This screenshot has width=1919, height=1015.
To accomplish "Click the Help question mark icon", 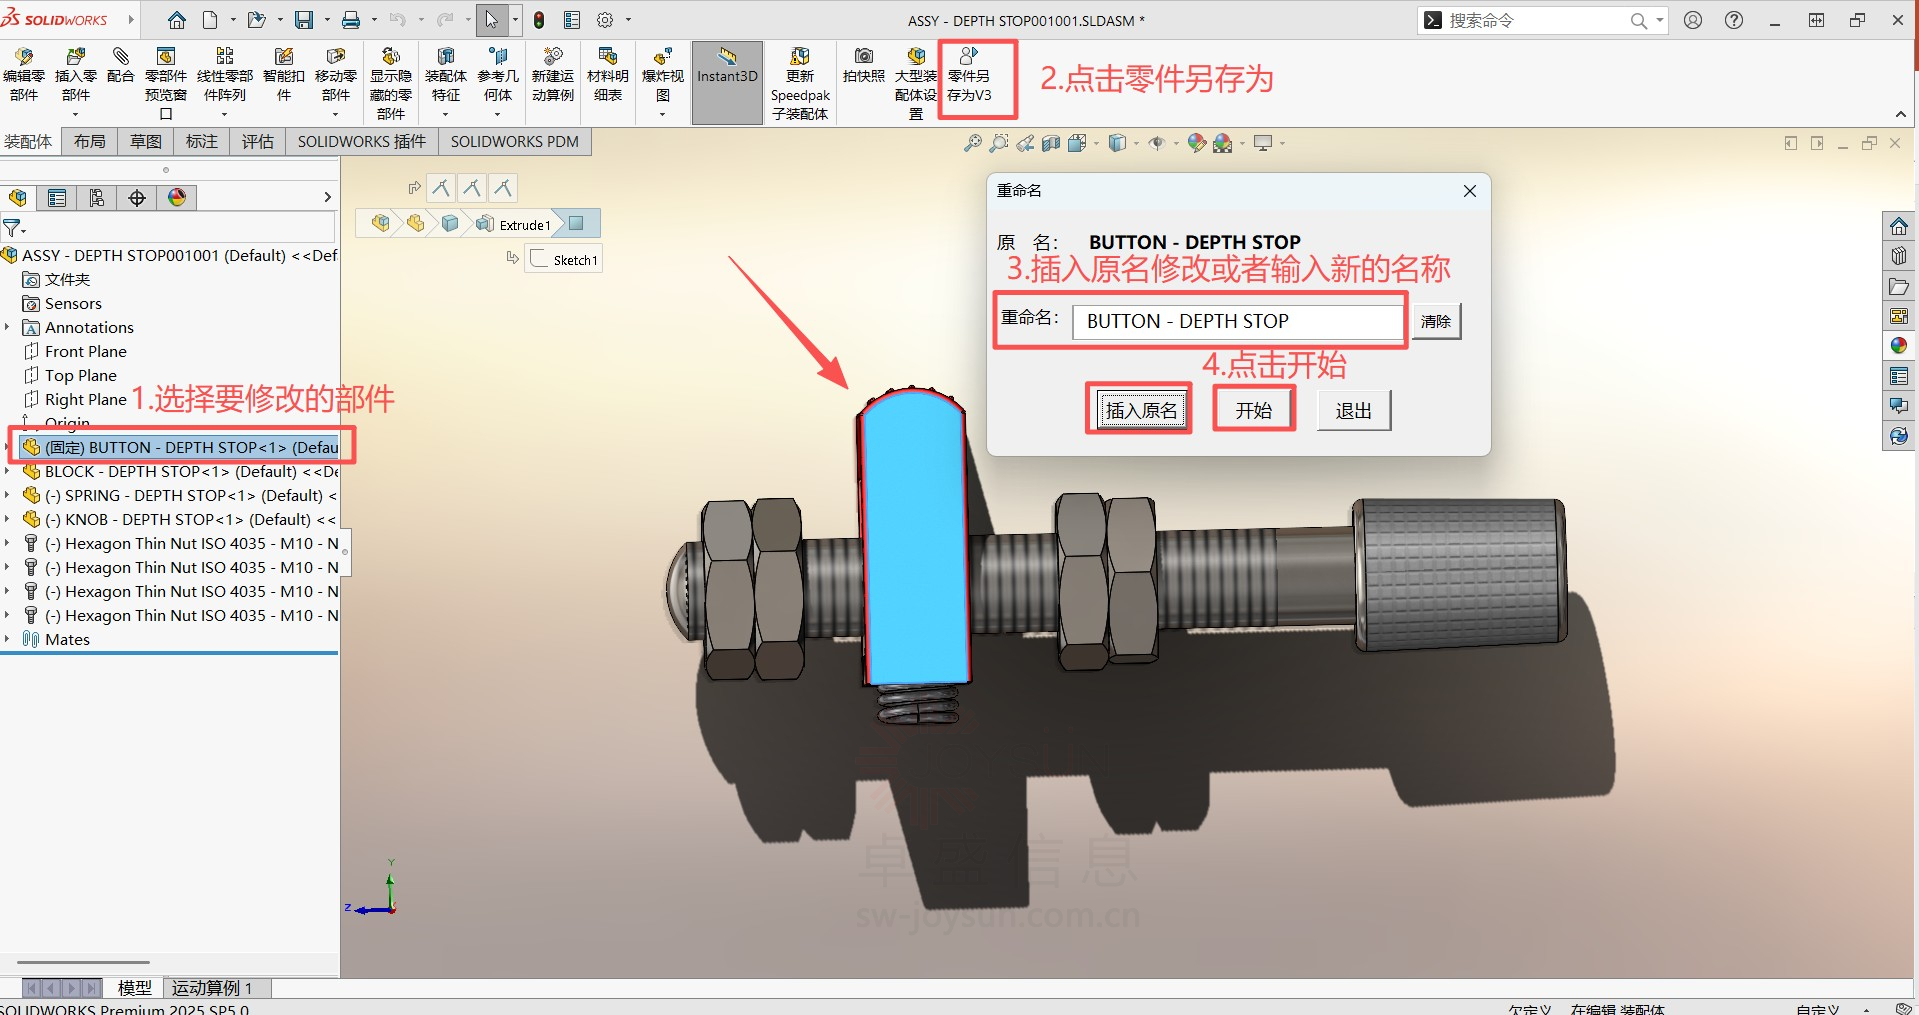I will pos(1734,20).
